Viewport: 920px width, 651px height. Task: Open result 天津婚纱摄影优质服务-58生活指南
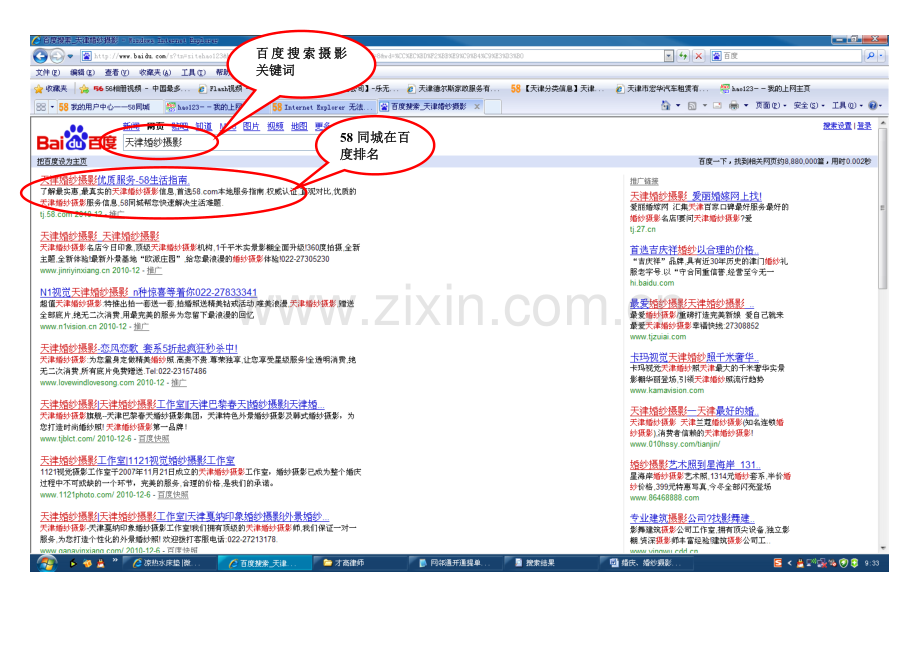[x=115, y=180]
